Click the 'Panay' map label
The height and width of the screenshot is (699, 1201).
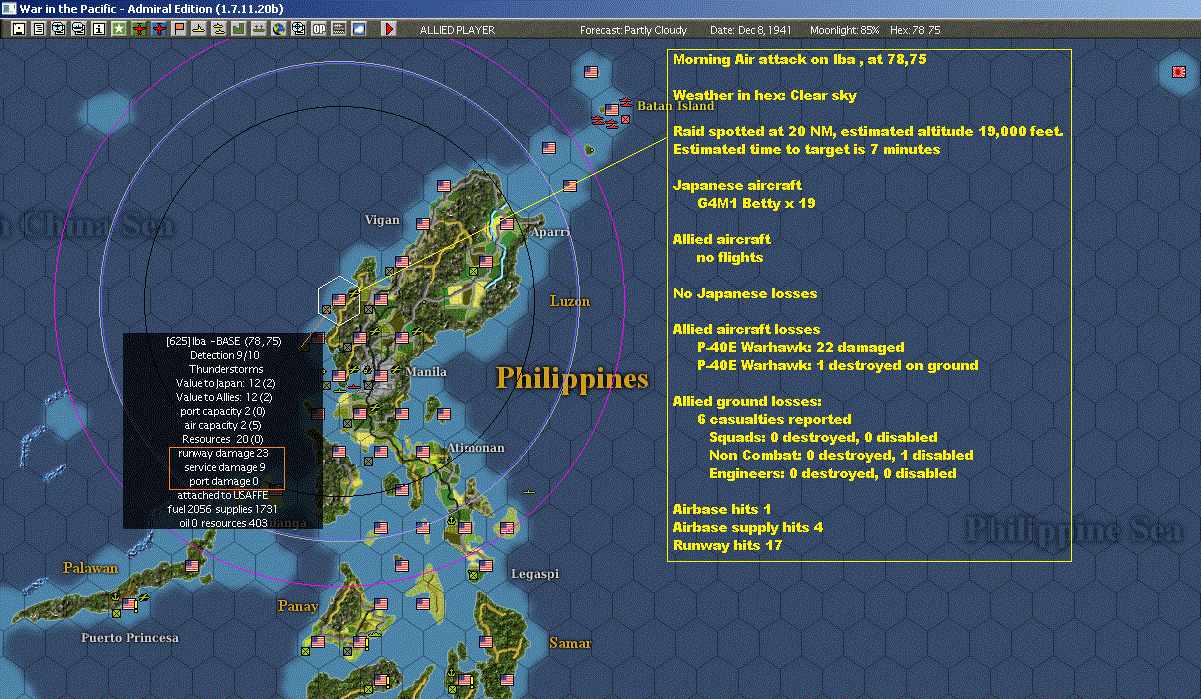(298, 606)
